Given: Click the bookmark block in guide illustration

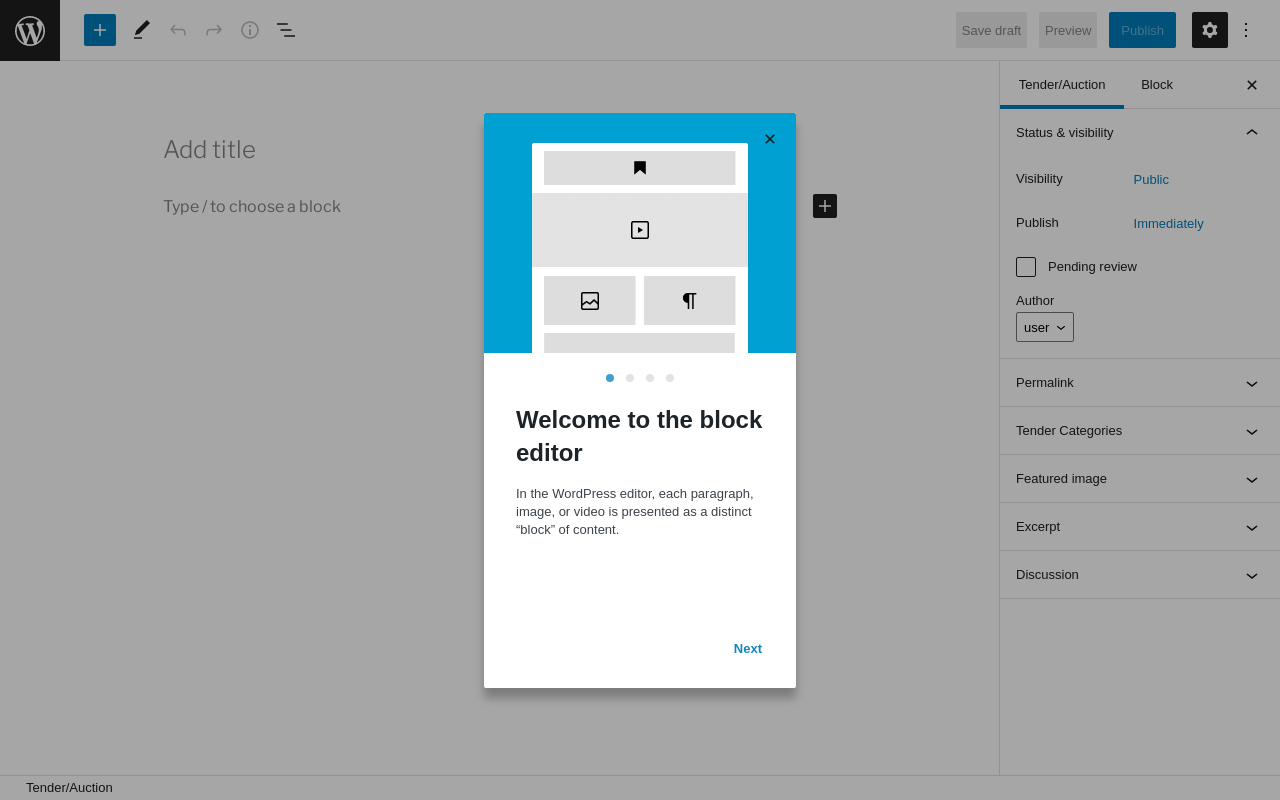Looking at the screenshot, I should (x=640, y=168).
